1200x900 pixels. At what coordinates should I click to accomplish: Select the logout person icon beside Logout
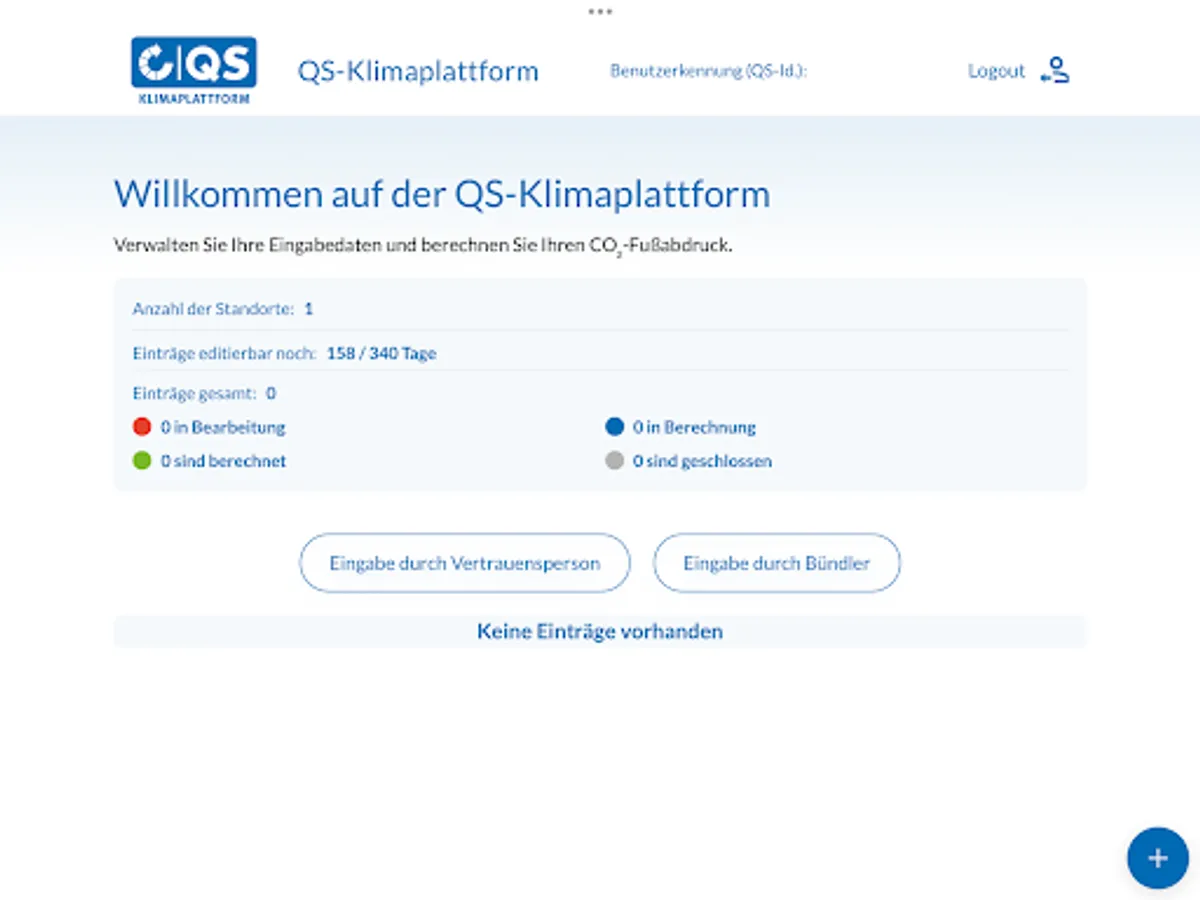coord(1056,70)
